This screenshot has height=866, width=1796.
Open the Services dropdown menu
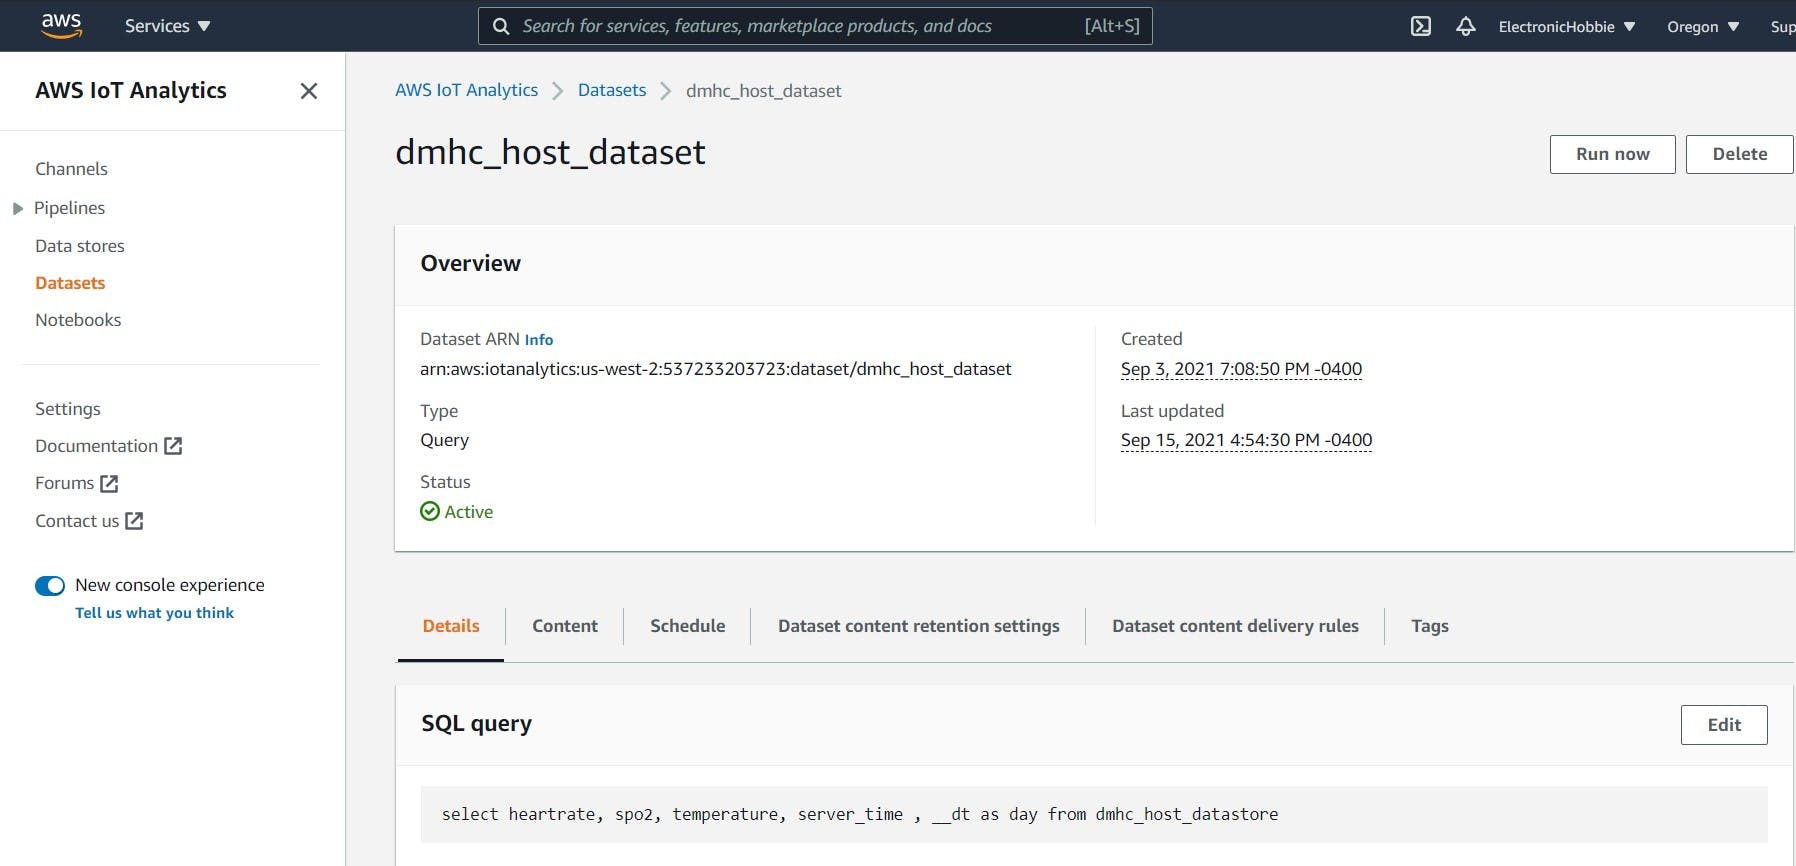coord(167,26)
